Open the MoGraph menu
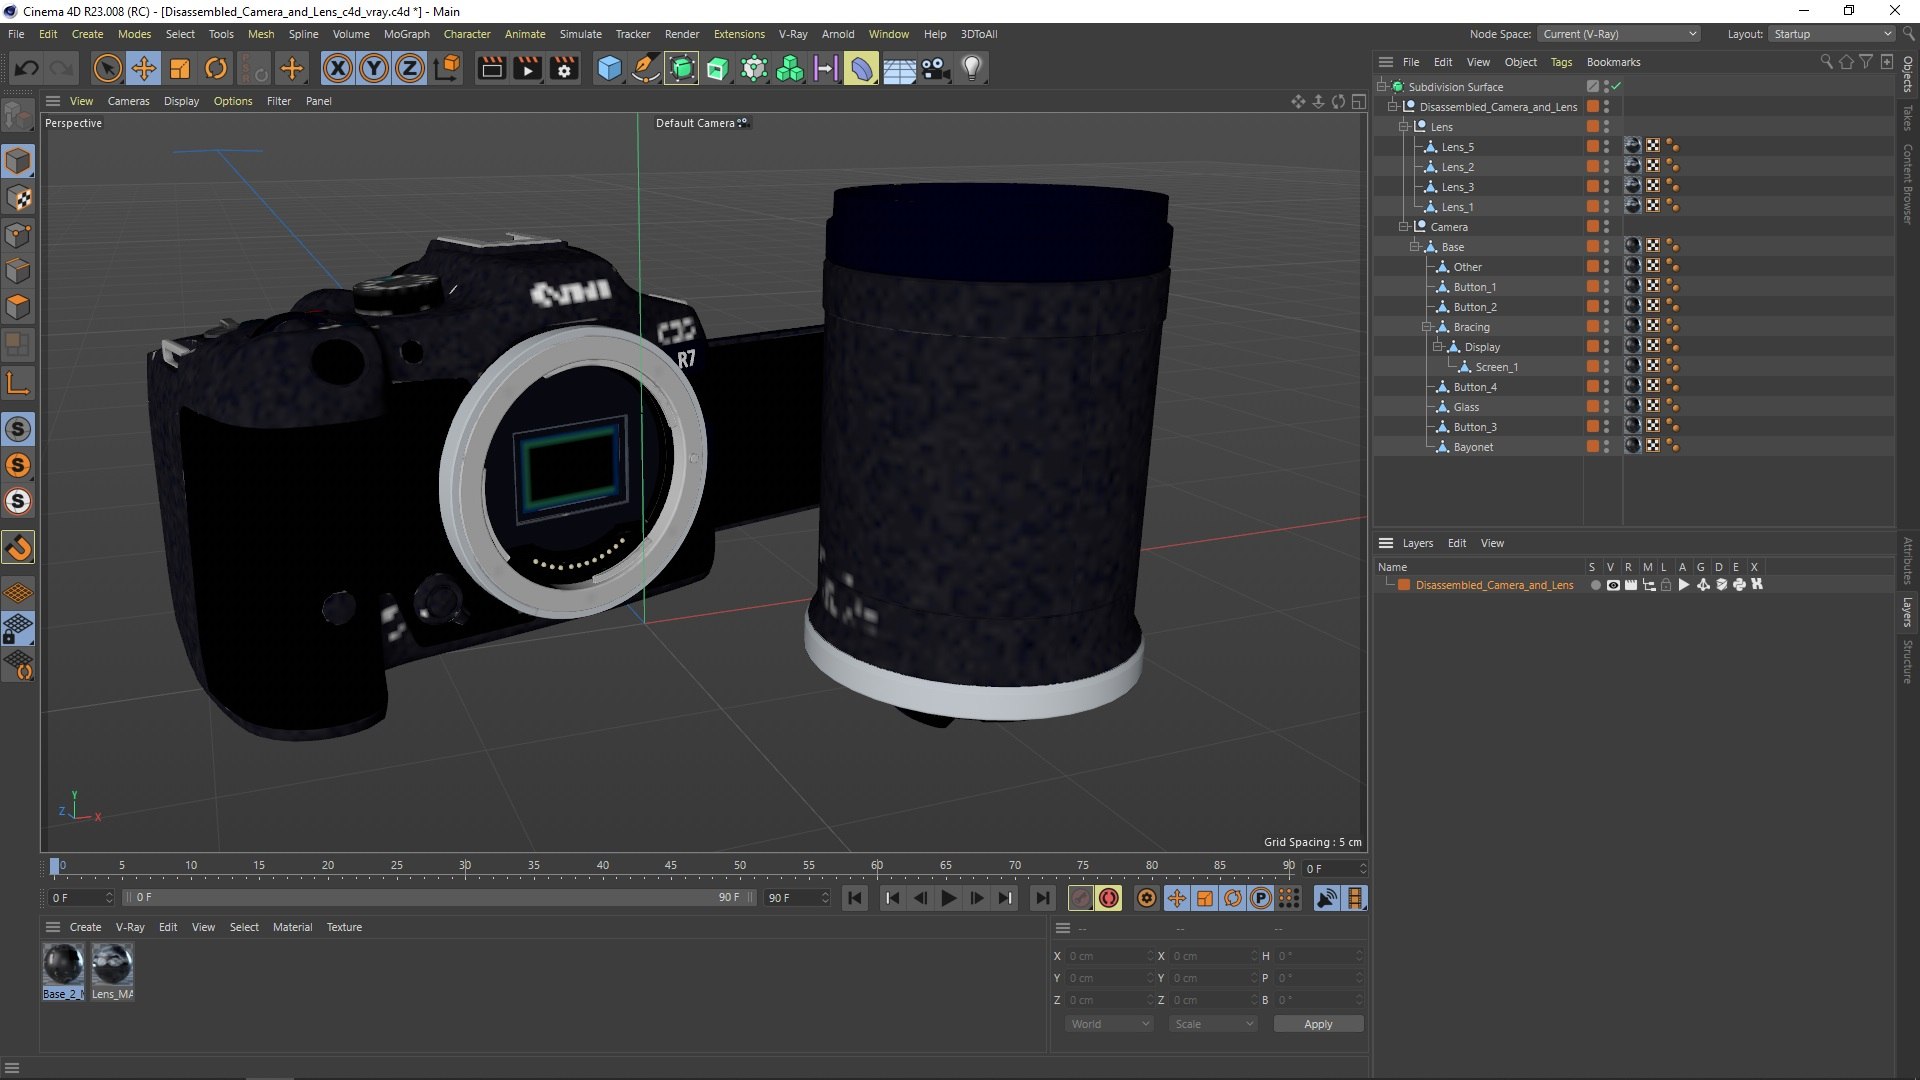Screen dimensions: 1920x1080 (x=406, y=34)
